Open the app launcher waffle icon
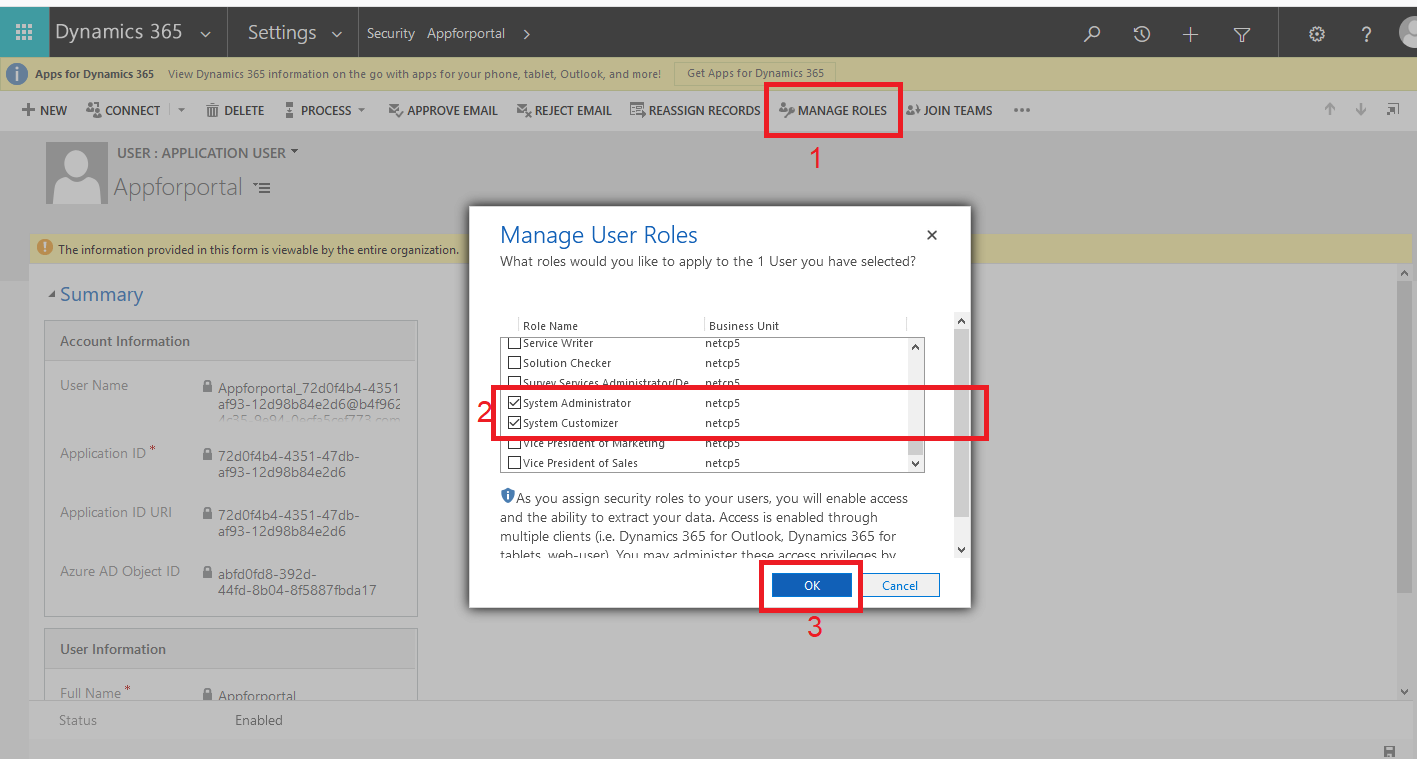 pos(24,33)
